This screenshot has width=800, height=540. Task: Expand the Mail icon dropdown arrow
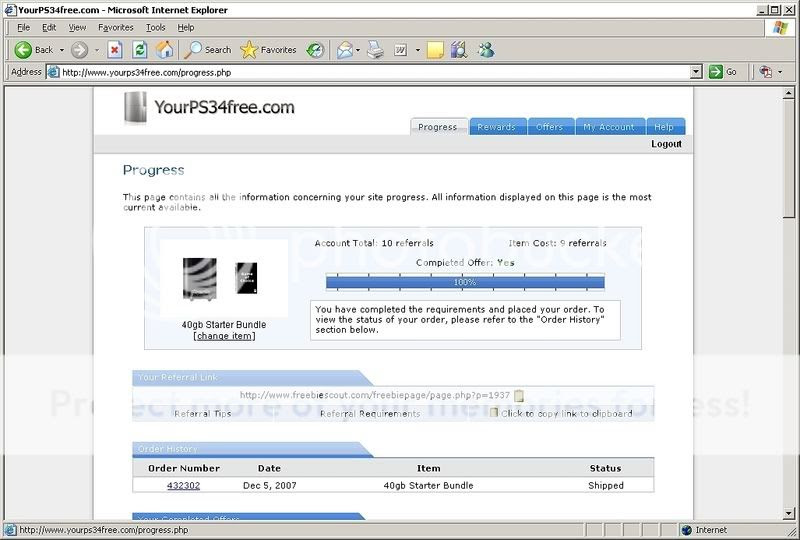click(358, 50)
